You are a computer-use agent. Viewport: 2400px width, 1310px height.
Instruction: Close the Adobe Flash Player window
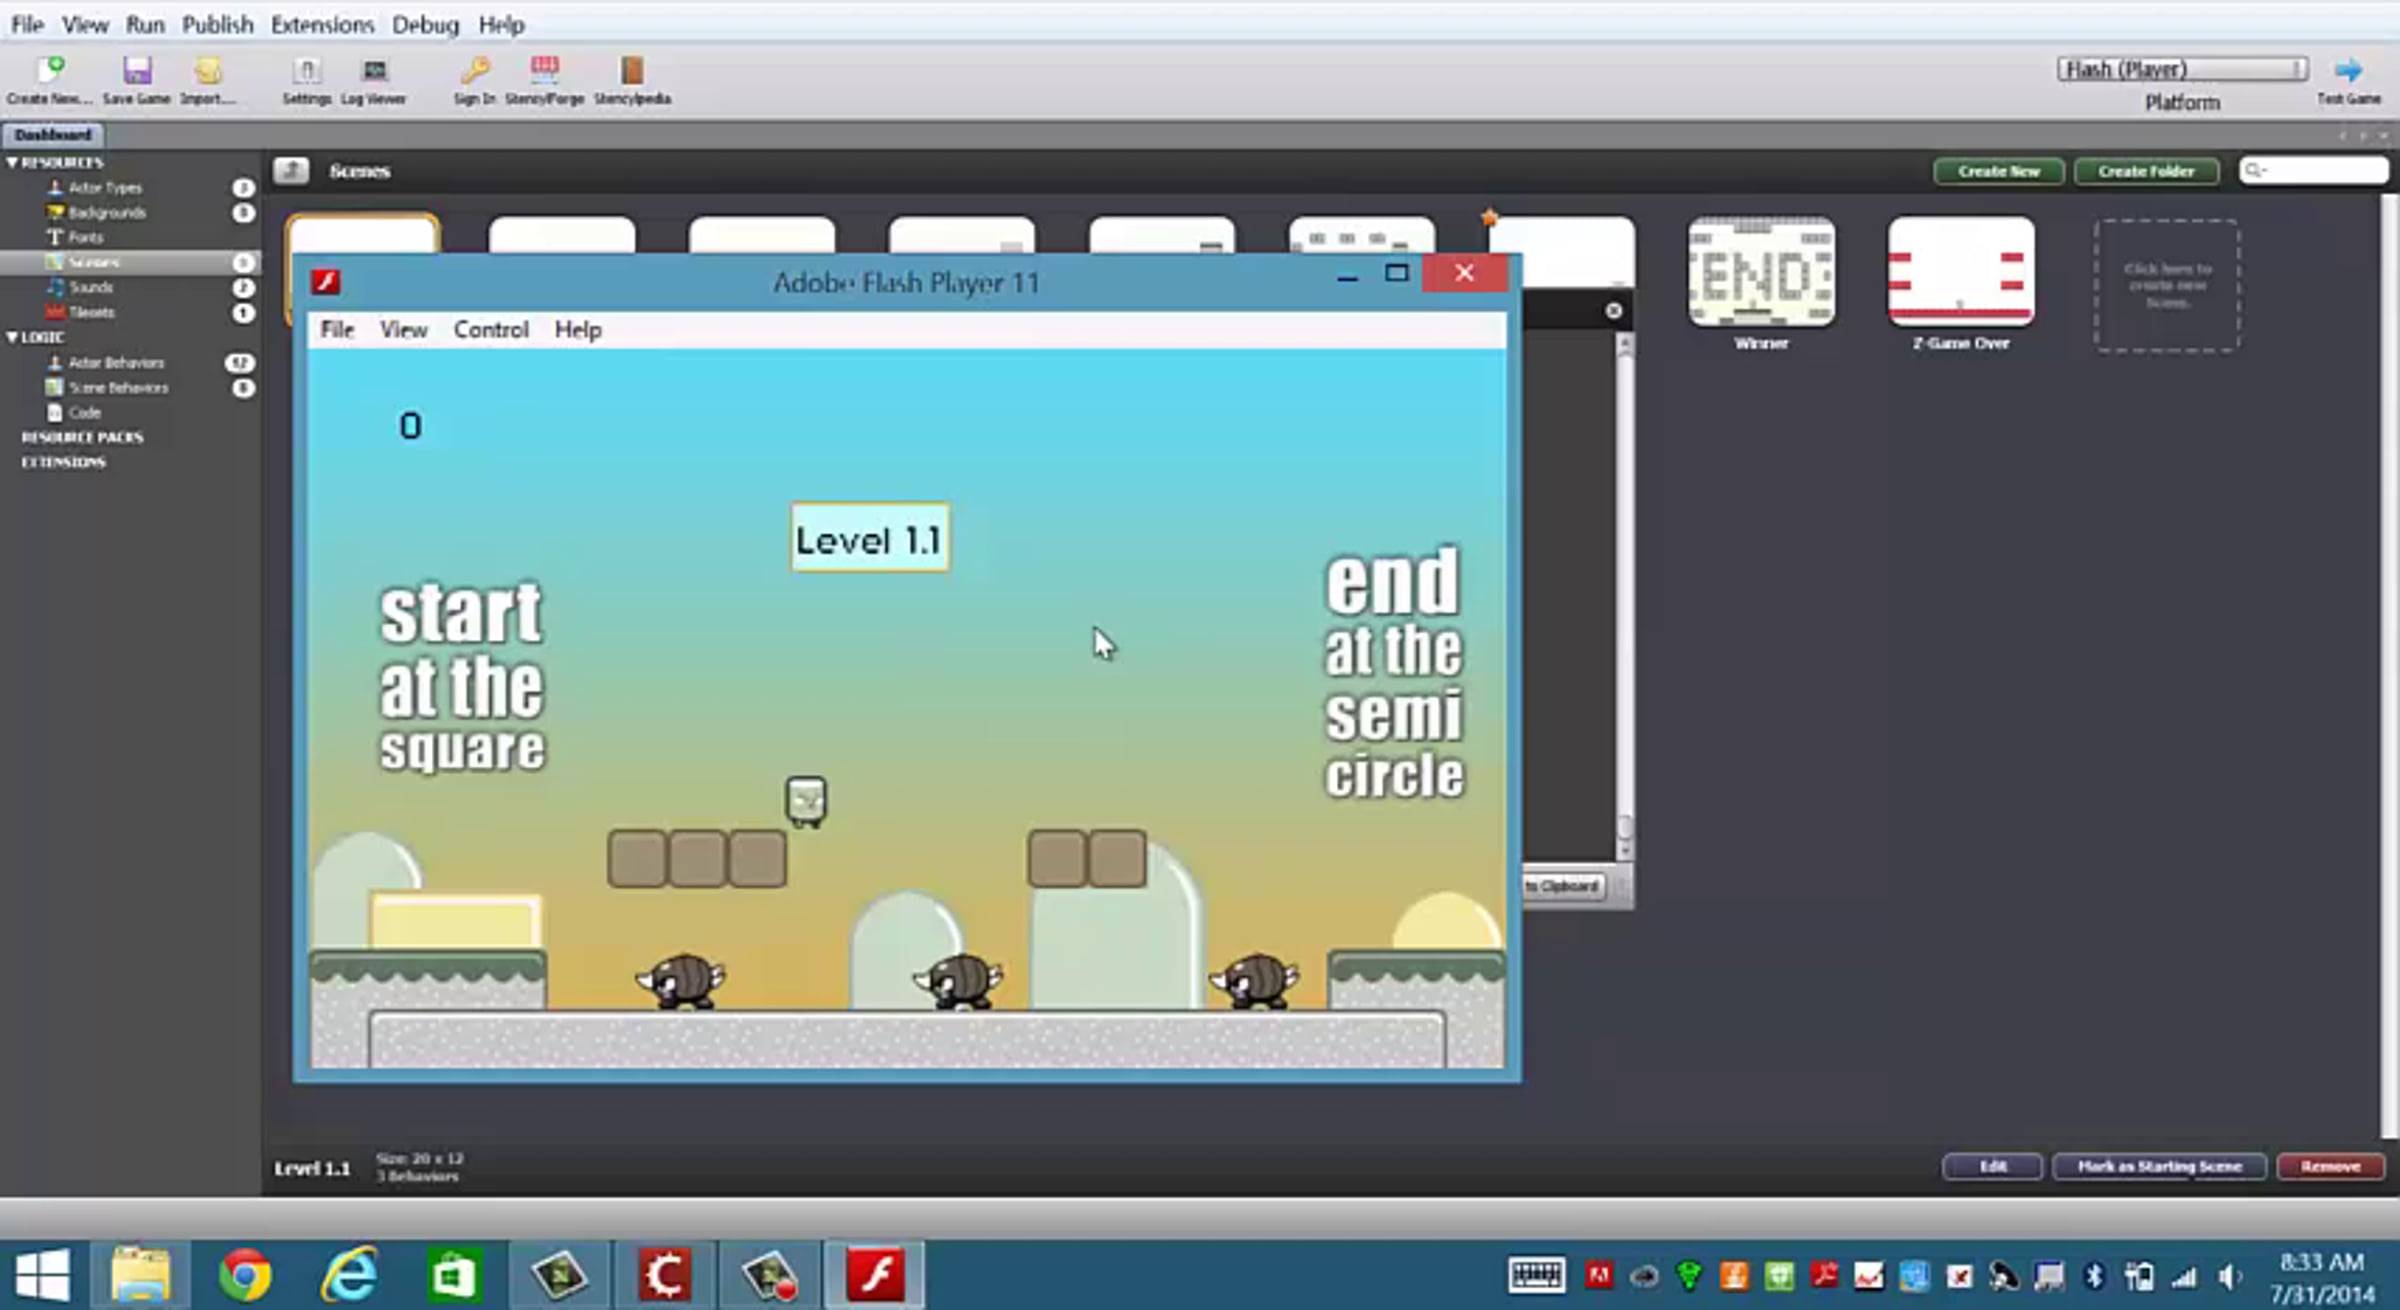point(1464,273)
